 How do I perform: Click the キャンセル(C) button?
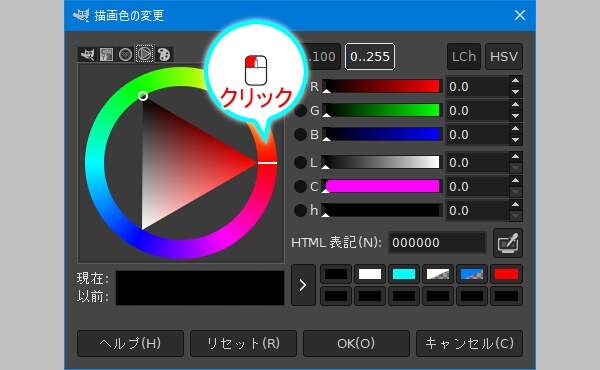click(470, 344)
